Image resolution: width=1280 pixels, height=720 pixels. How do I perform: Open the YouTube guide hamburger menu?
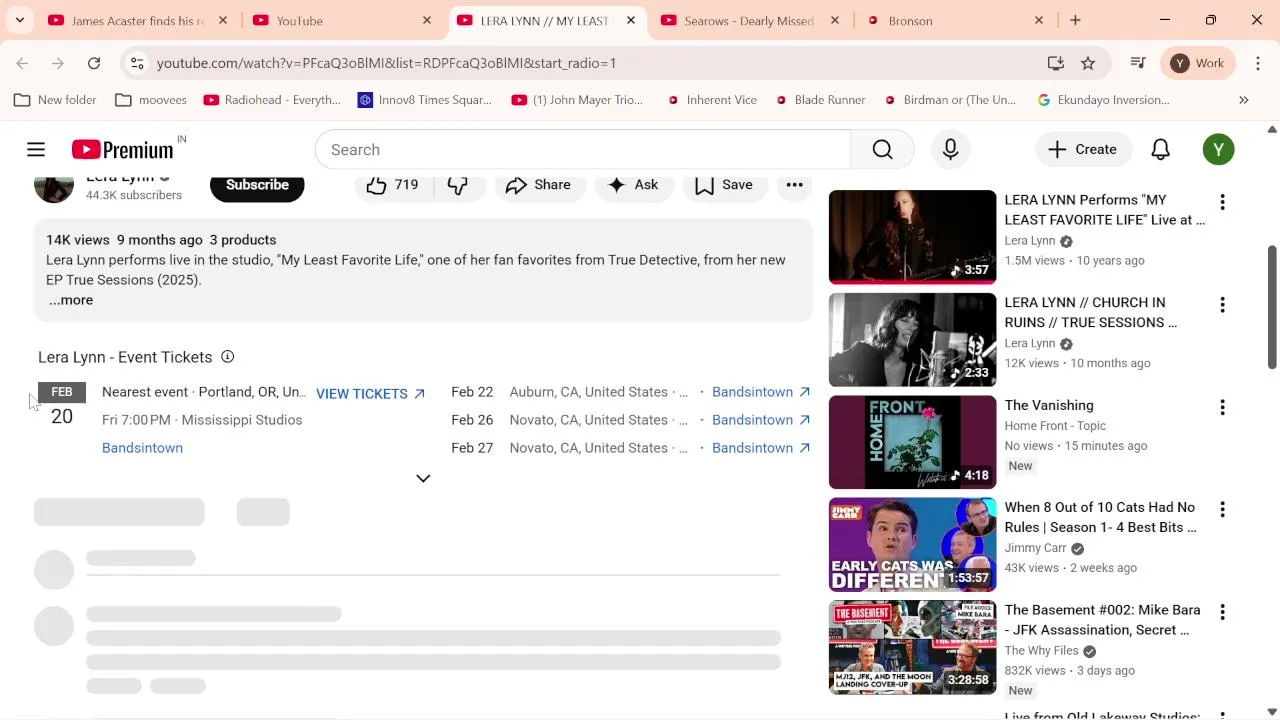click(x=36, y=149)
